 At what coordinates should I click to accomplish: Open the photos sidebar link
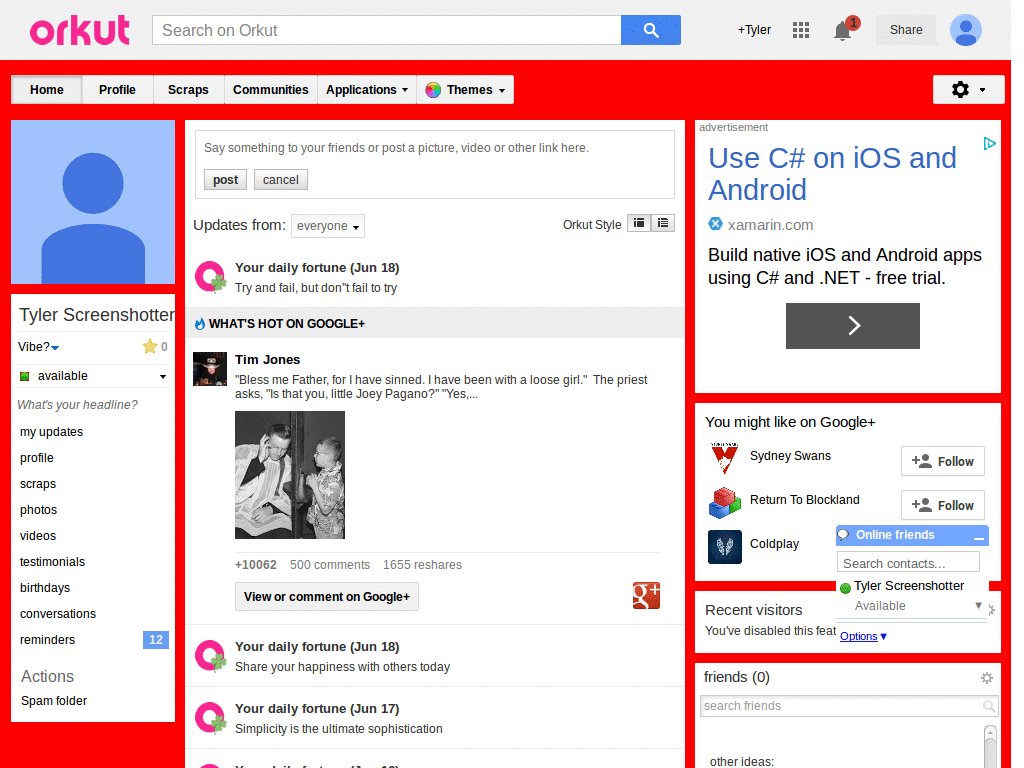(39, 510)
